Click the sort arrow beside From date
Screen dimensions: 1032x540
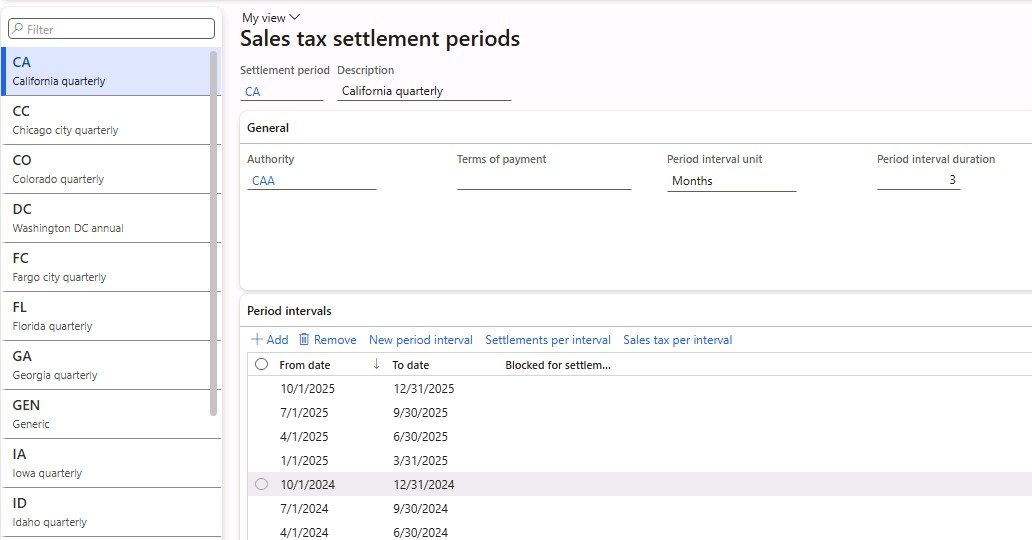click(x=376, y=364)
